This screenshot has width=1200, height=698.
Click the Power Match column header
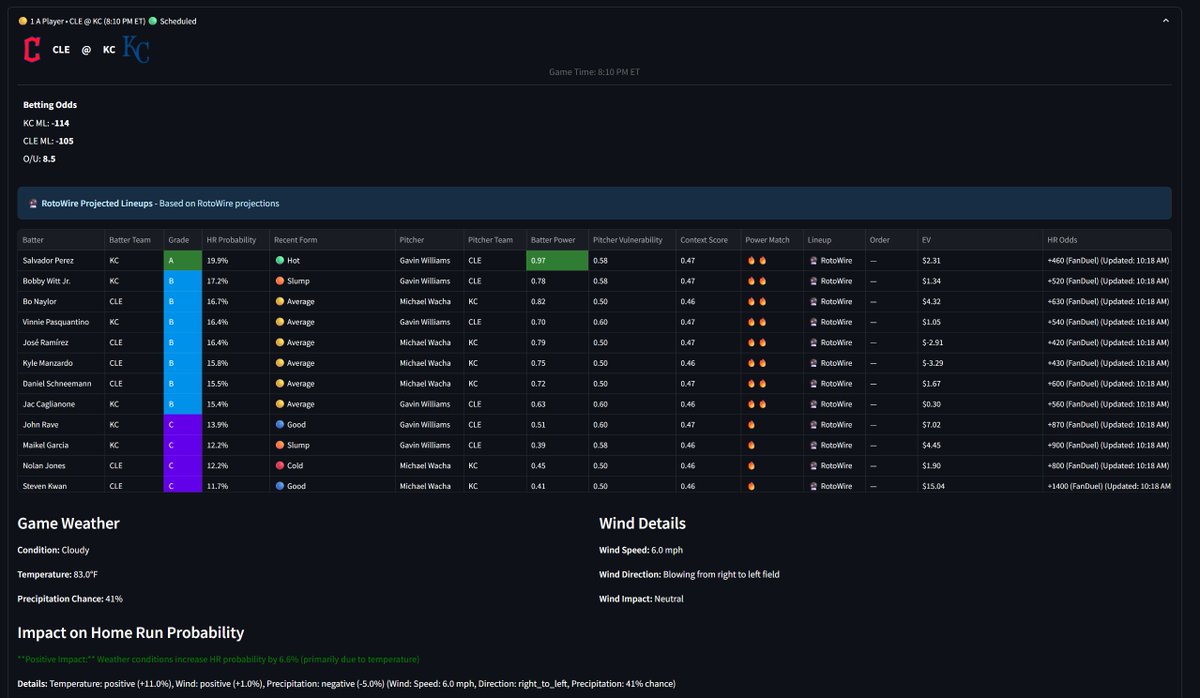tap(771, 240)
